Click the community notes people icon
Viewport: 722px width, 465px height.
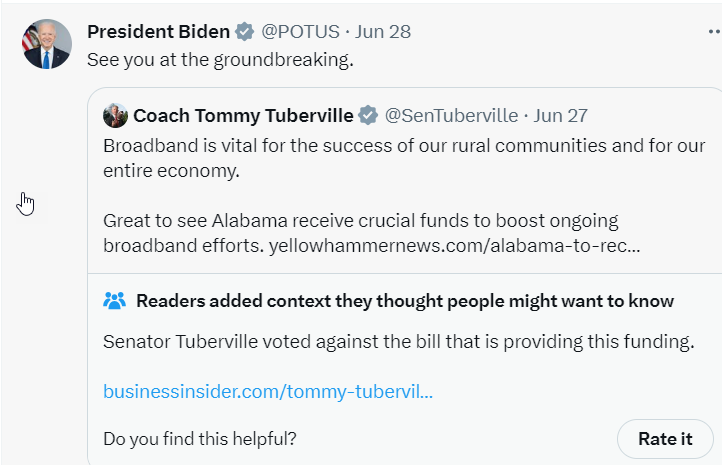click(x=115, y=301)
